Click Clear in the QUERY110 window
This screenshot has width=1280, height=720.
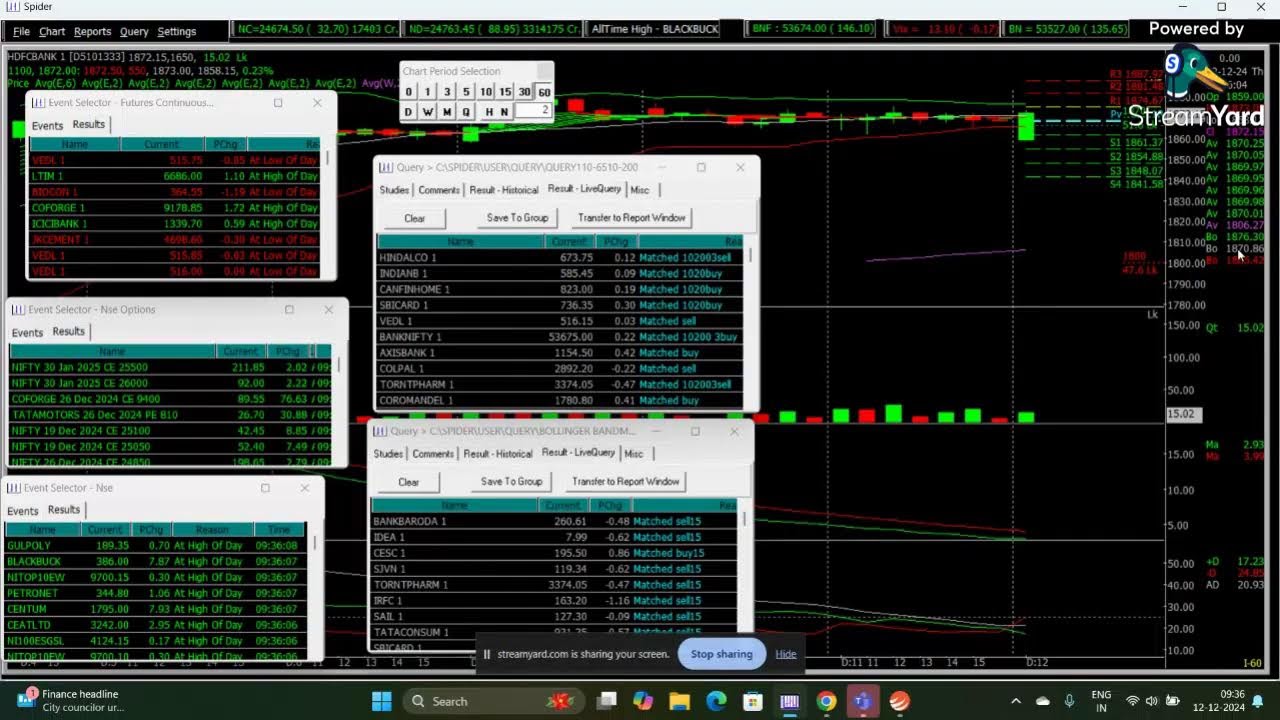(x=415, y=218)
